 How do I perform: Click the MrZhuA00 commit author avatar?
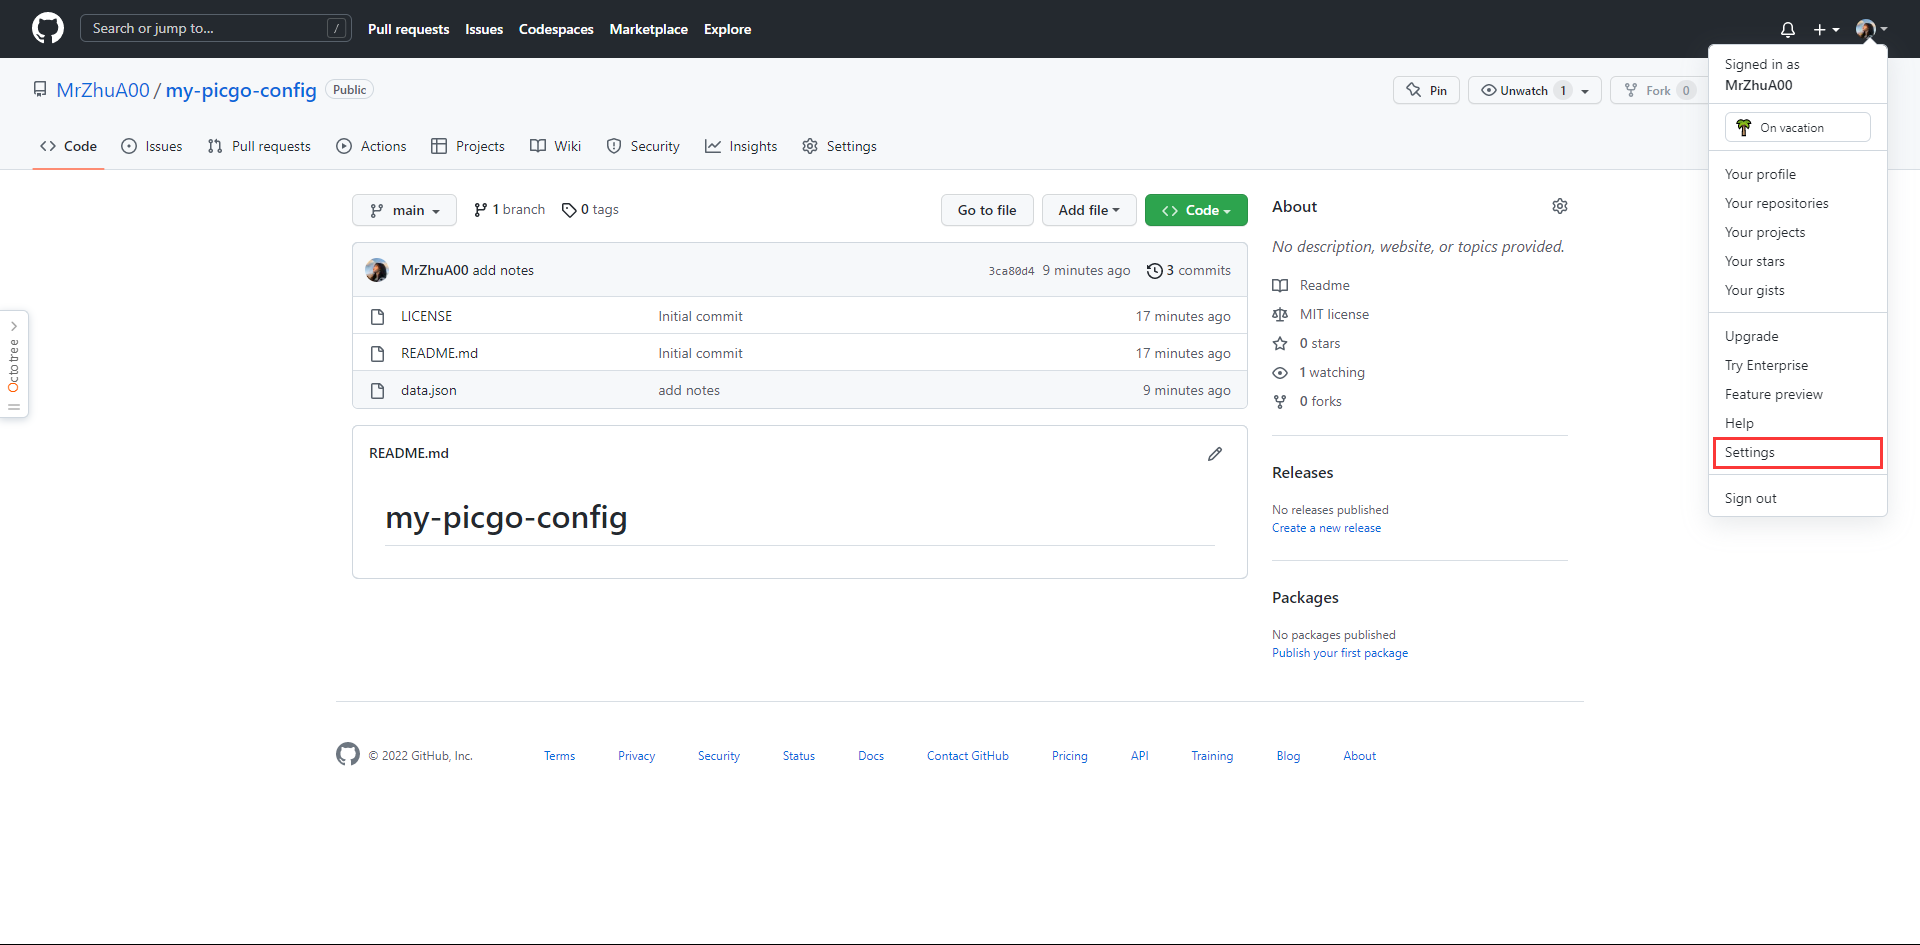click(x=377, y=270)
